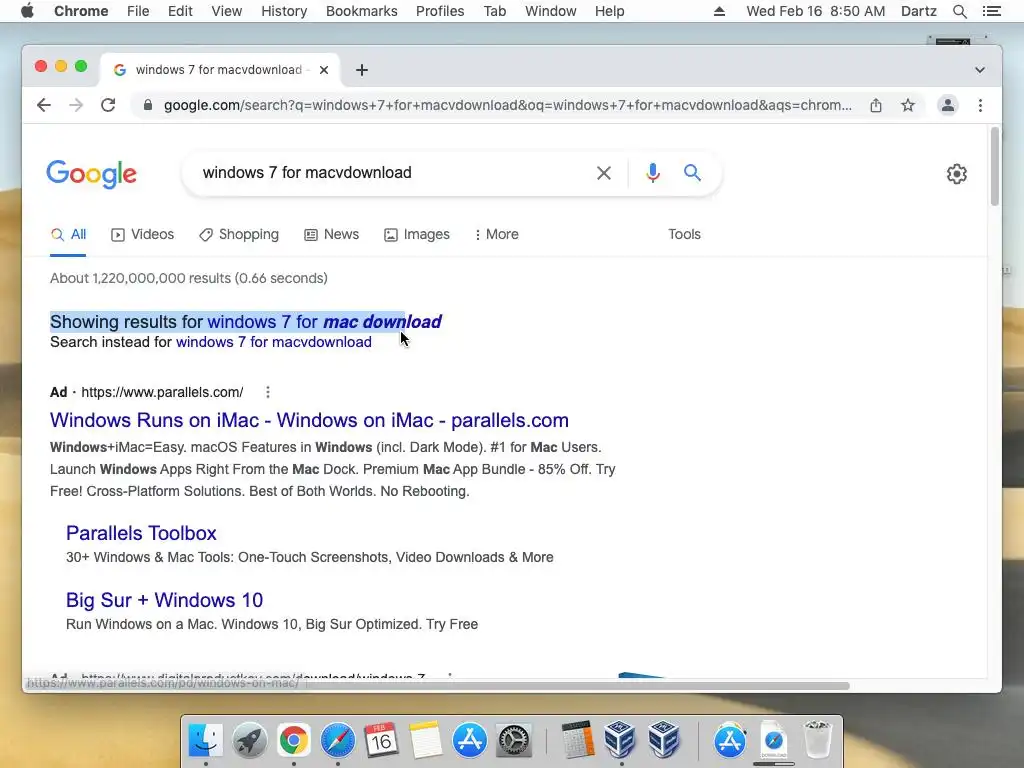This screenshot has width=1024, height=768.
Task: Submit search with magnifier icon
Action: tap(692, 173)
